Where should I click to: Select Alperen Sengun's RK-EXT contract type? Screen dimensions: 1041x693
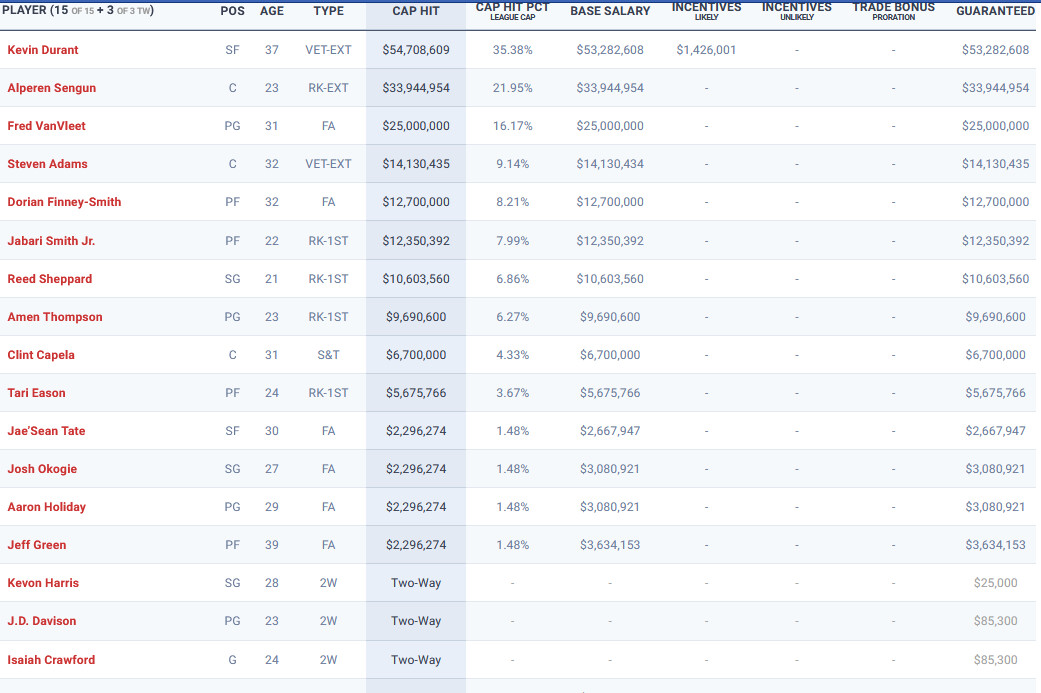coord(329,88)
